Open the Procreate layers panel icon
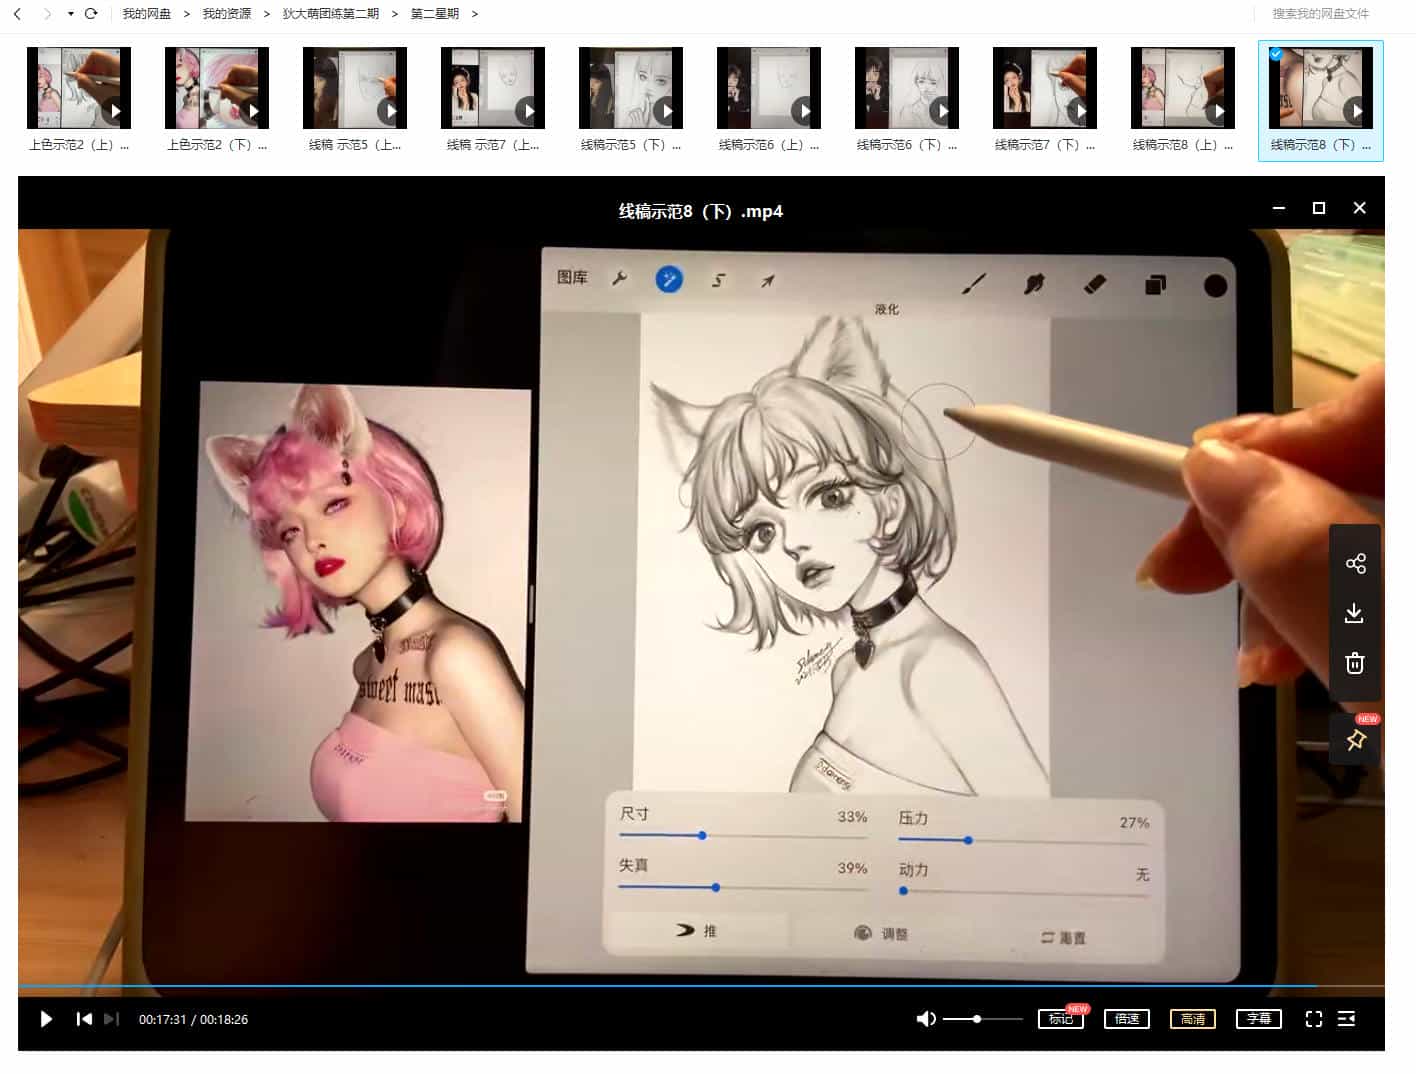 [1155, 284]
